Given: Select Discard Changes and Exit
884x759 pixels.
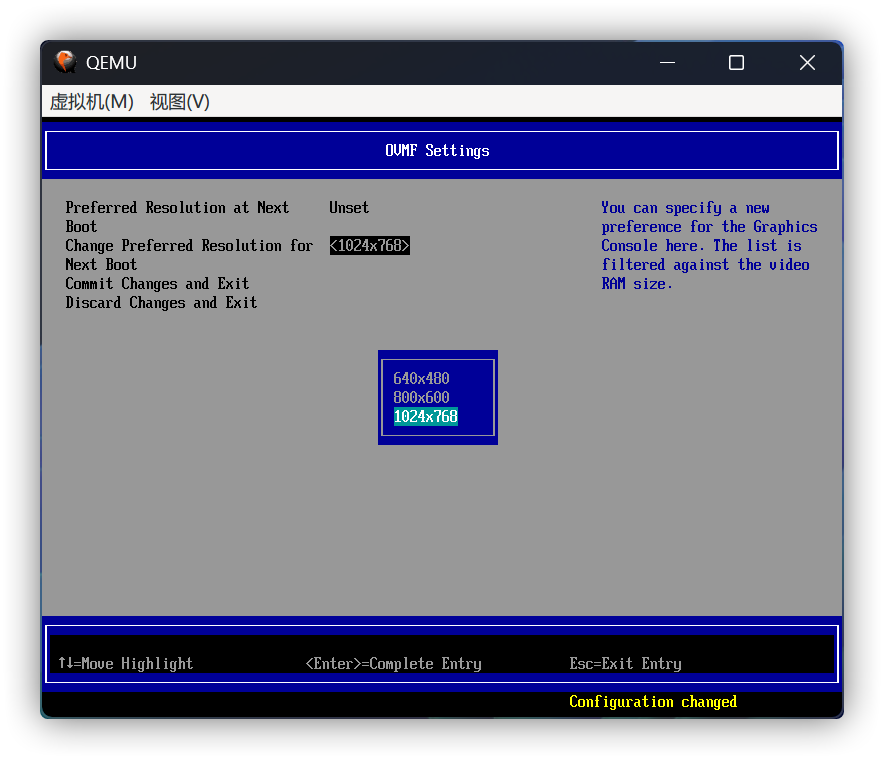Looking at the screenshot, I should coord(161,303).
